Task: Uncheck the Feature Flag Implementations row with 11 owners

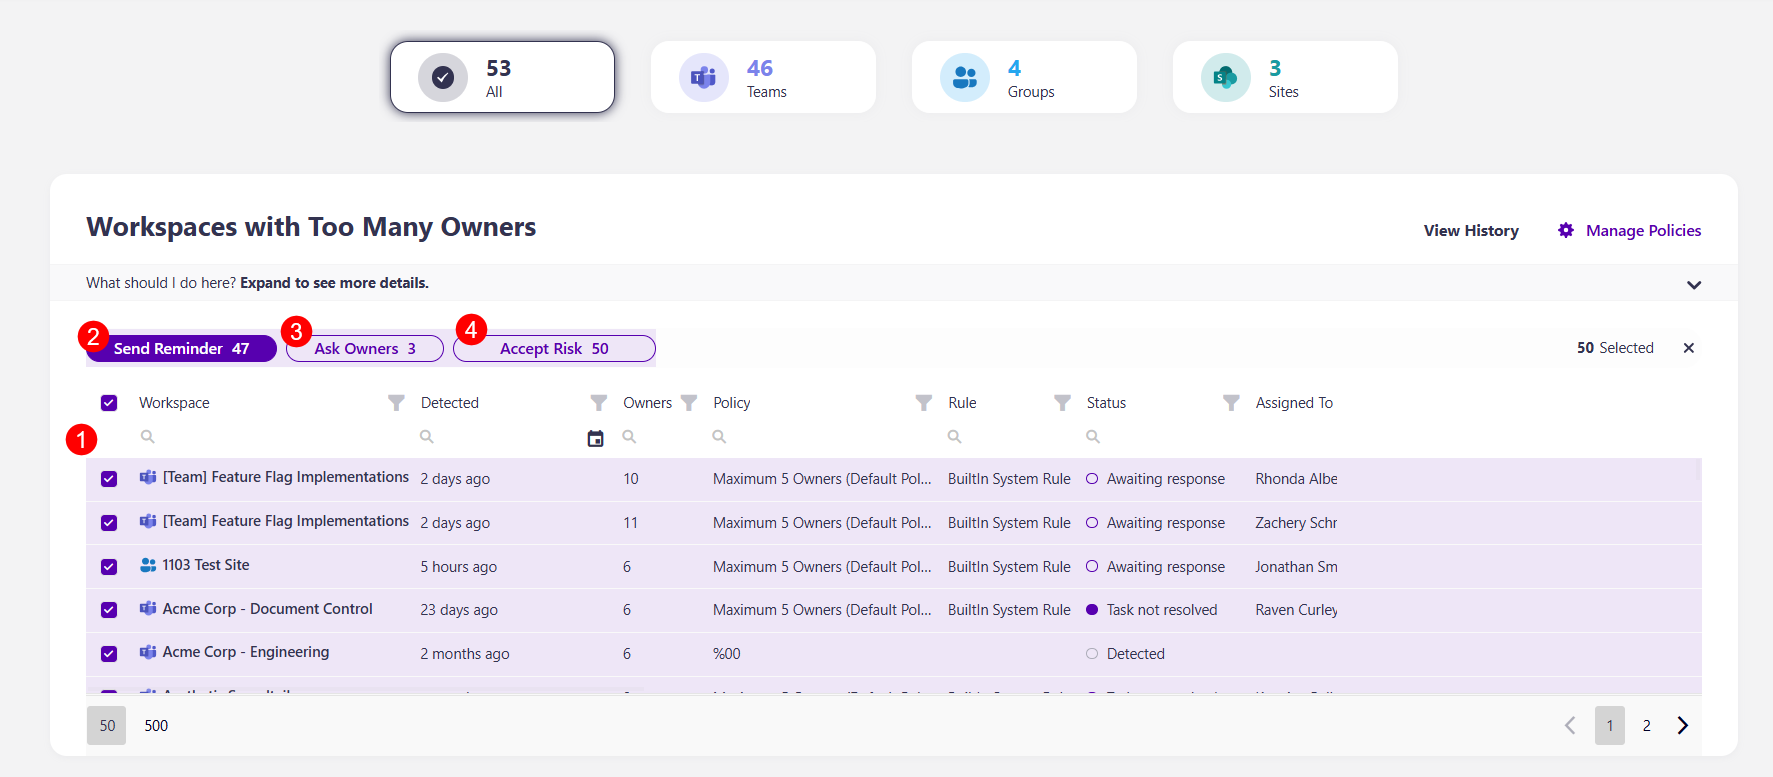Action: coord(109,523)
